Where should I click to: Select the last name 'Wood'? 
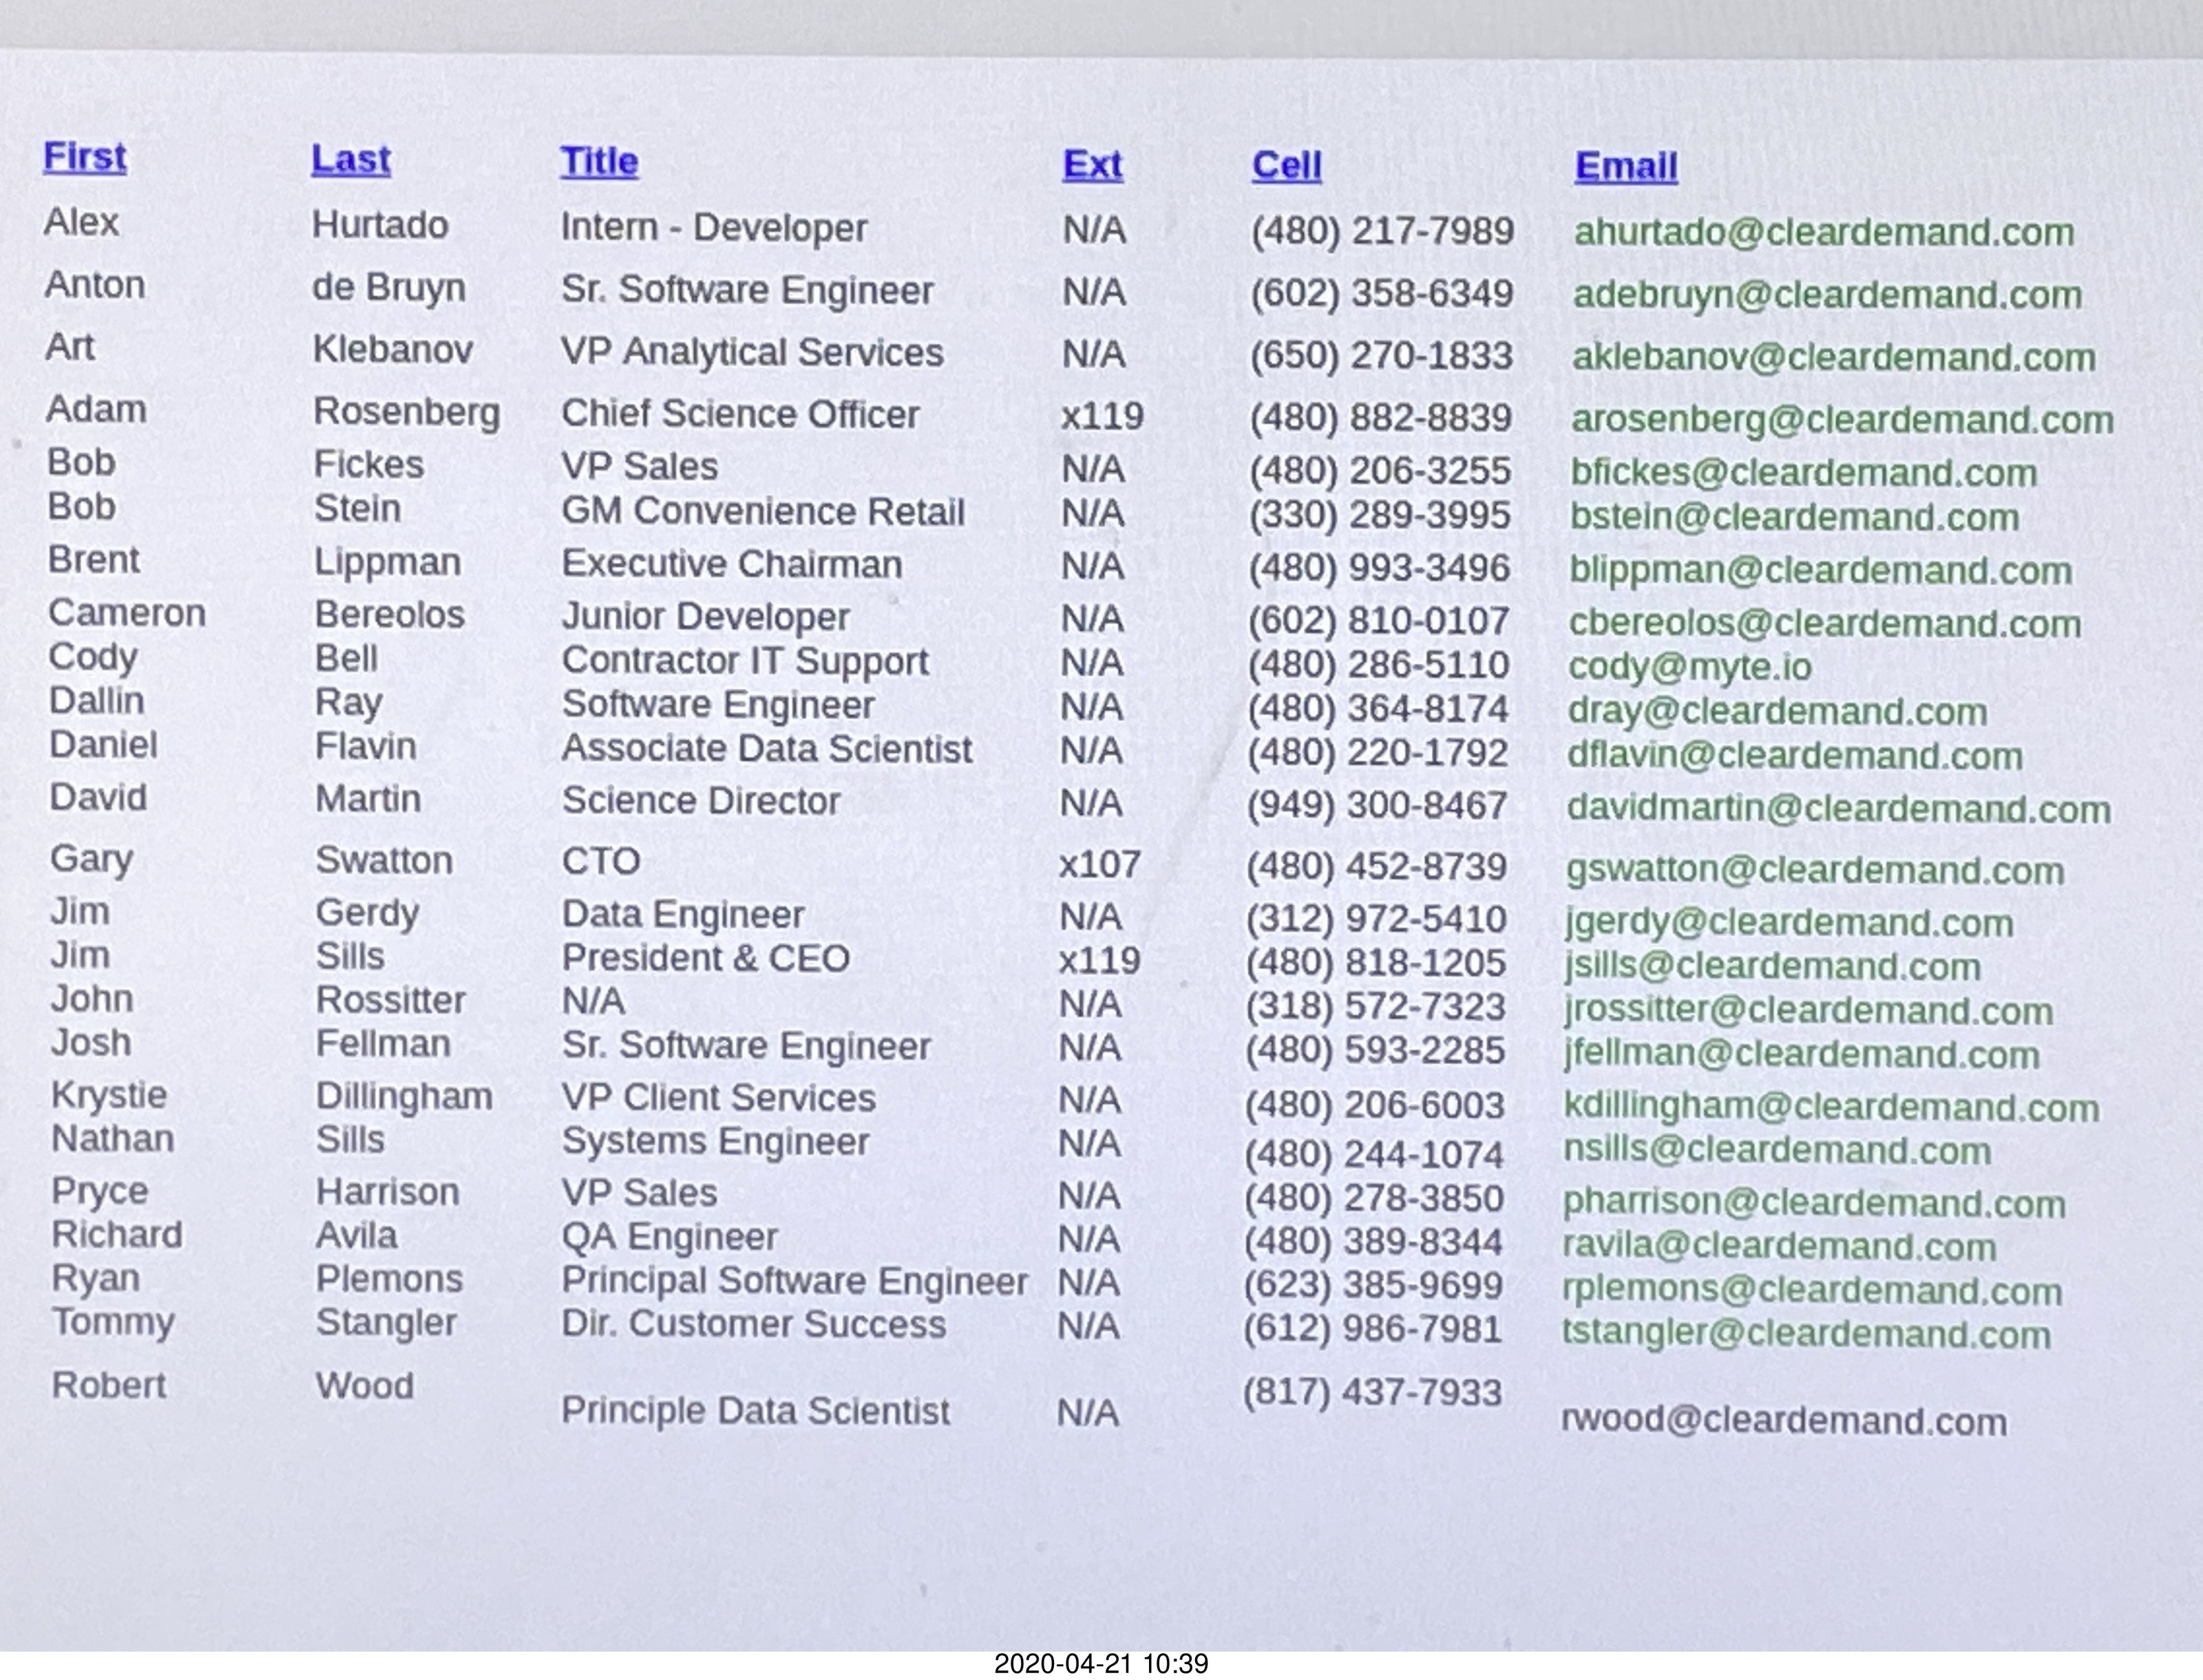pyautogui.click(x=365, y=1386)
